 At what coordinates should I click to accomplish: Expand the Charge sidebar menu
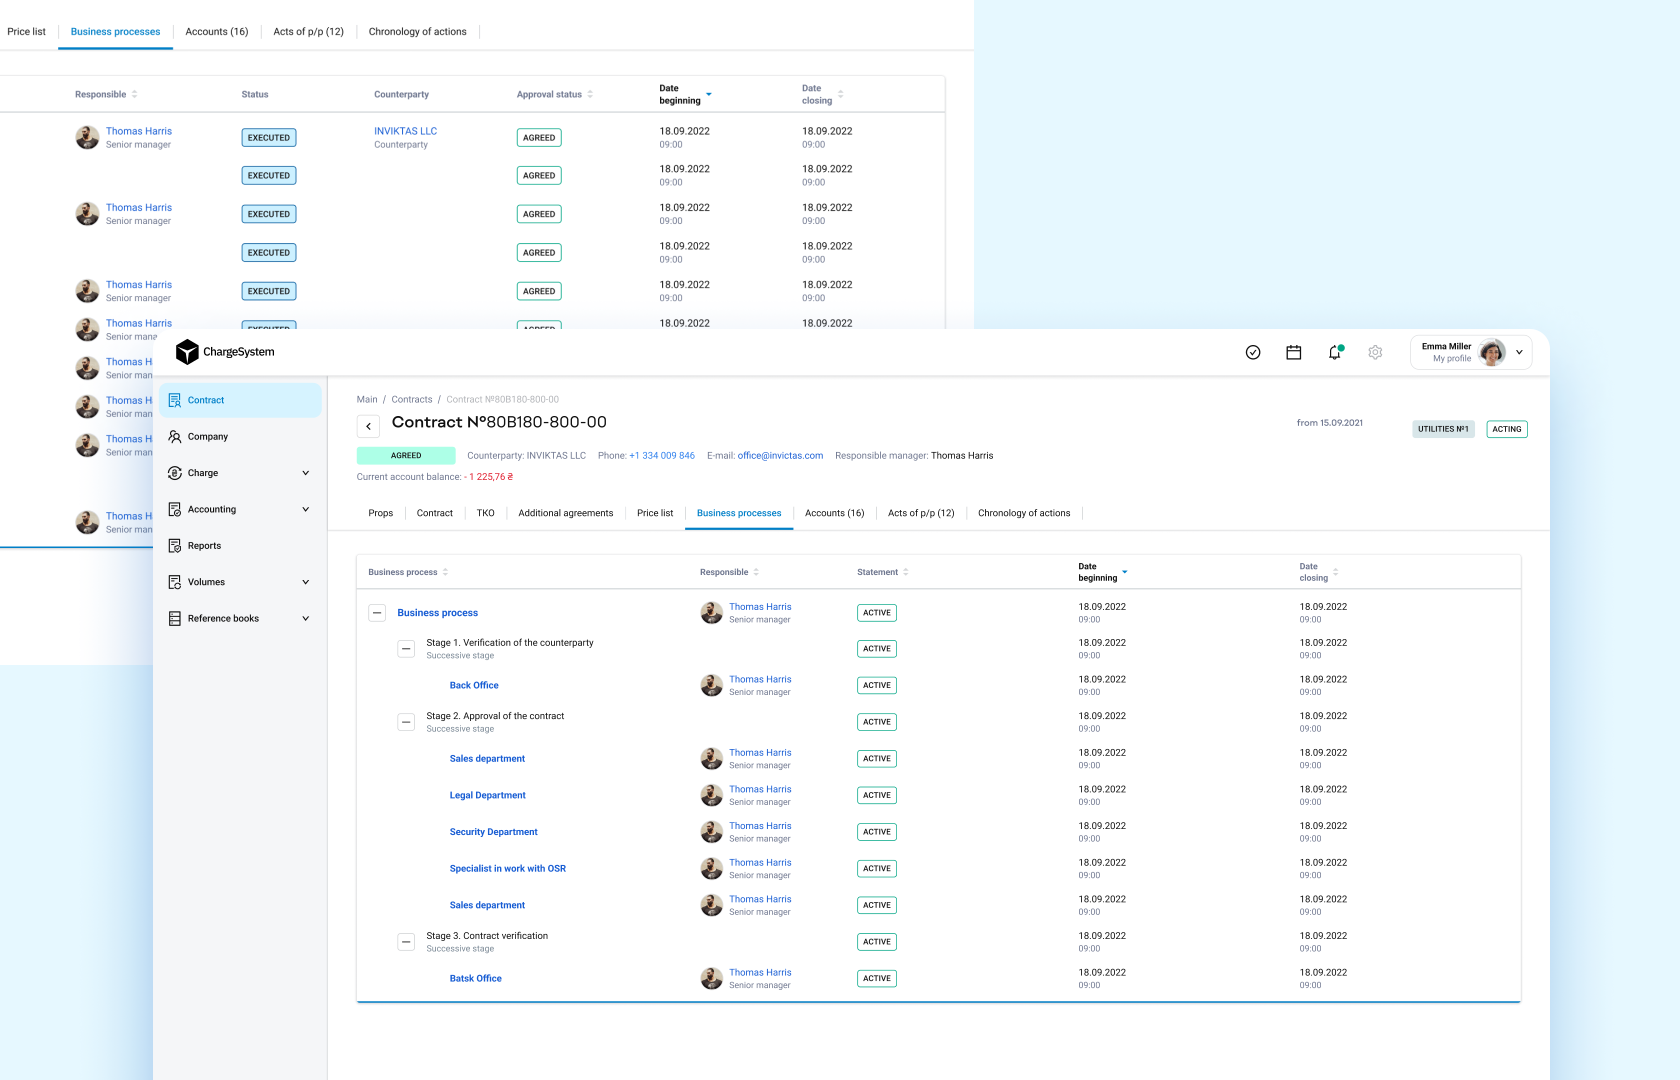[305, 473]
